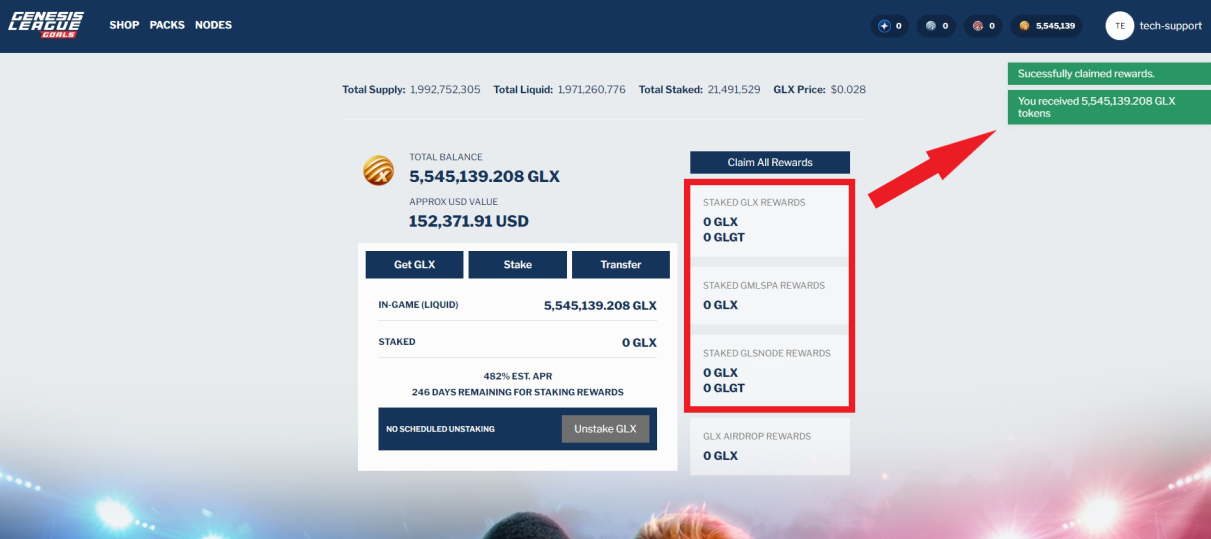The height and width of the screenshot is (539, 1211).
Task: Click the Get GLX button
Action: pyautogui.click(x=415, y=265)
